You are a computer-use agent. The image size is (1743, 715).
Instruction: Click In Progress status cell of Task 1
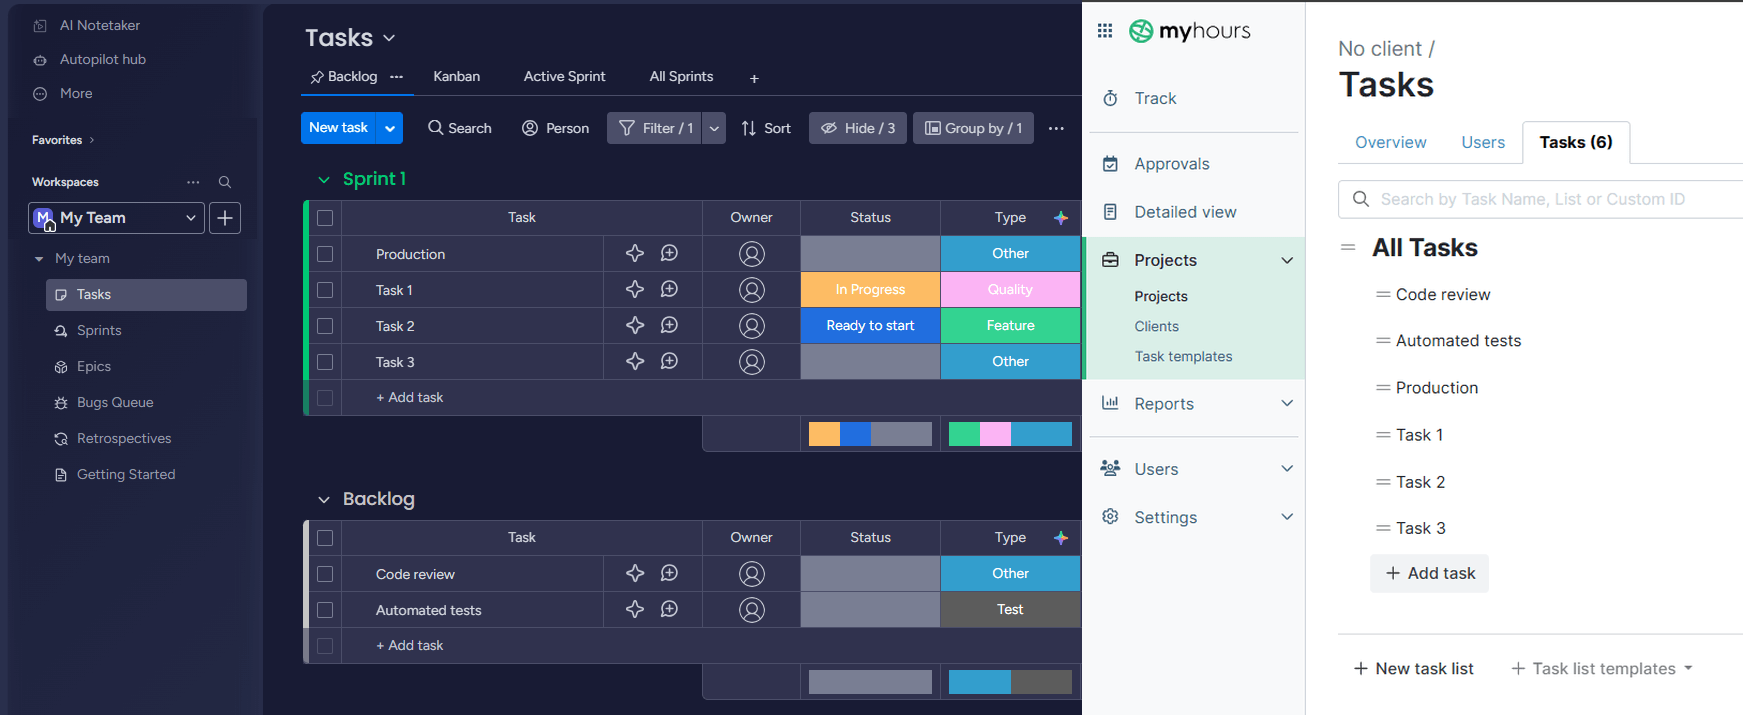tap(870, 290)
